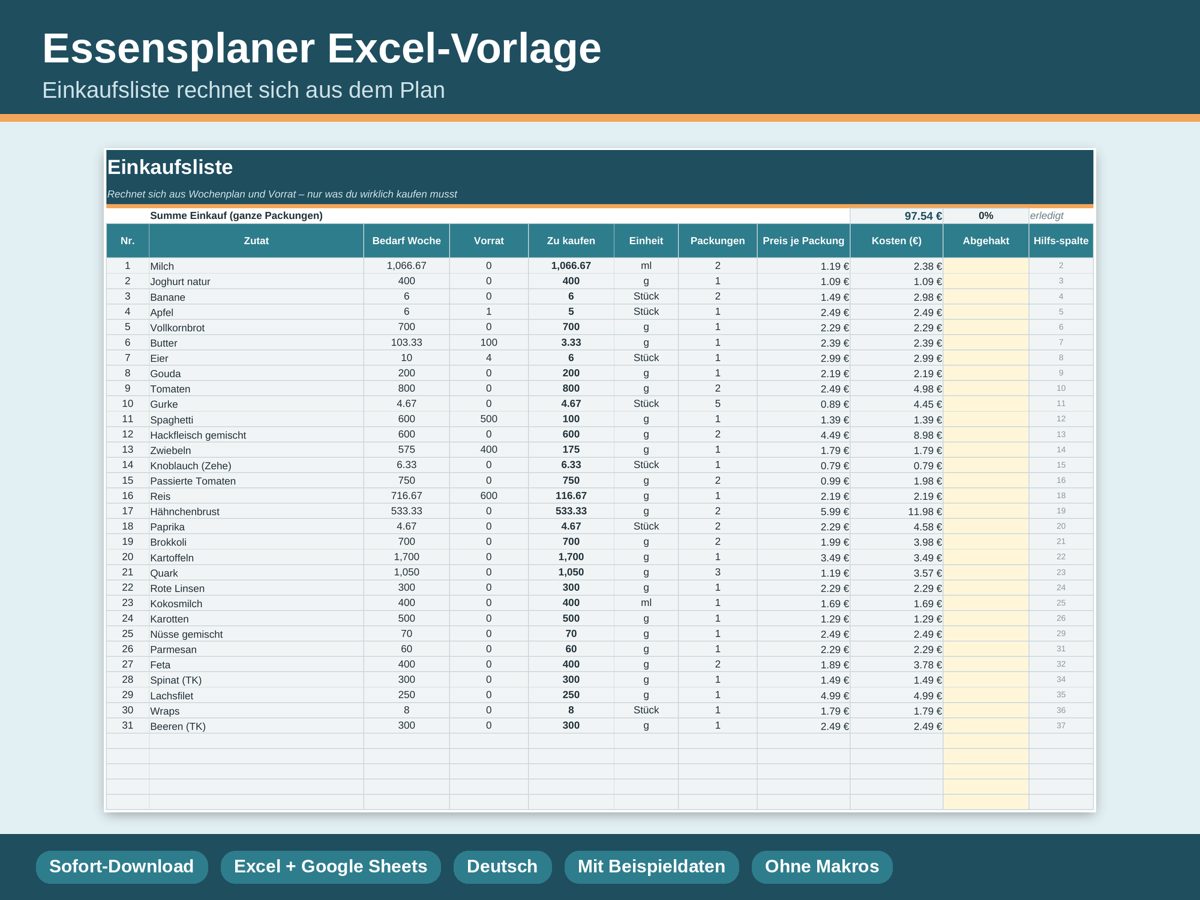Click the 116.67 Zu kaufen value for Reis
The image size is (1200, 900).
click(x=571, y=496)
